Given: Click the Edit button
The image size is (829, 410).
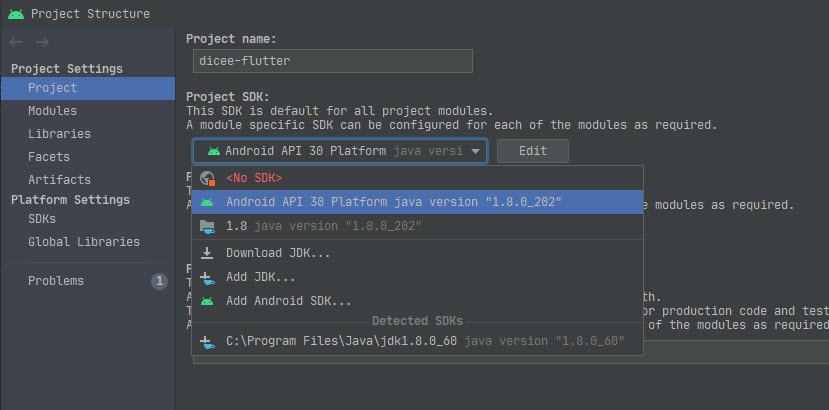Looking at the screenshot, I should [533, 151].
